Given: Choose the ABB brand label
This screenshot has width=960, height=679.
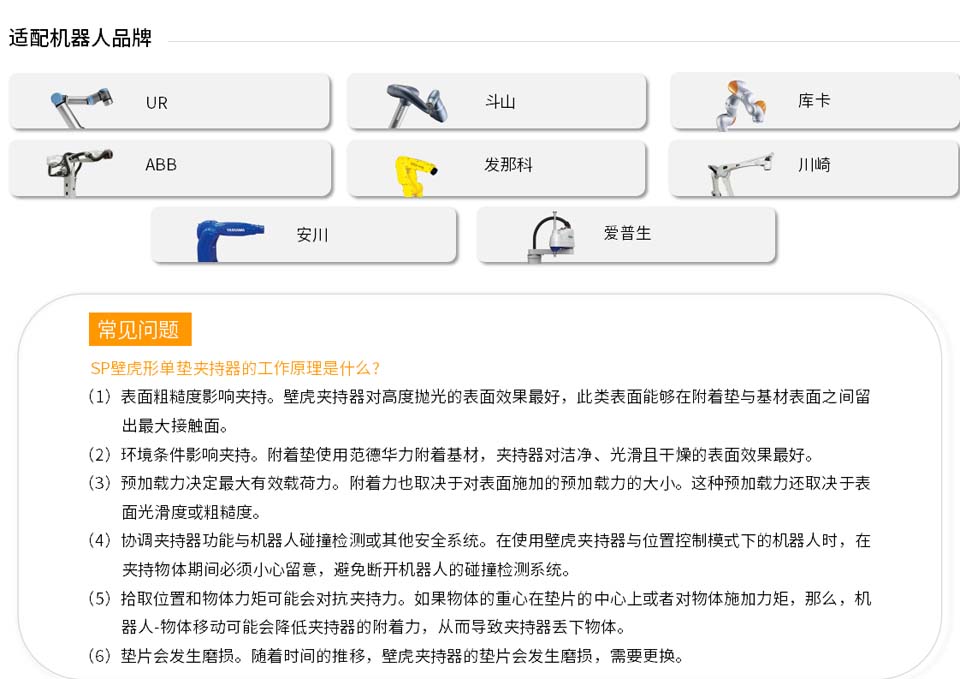Looking at the screenshot, I should 161,165.
